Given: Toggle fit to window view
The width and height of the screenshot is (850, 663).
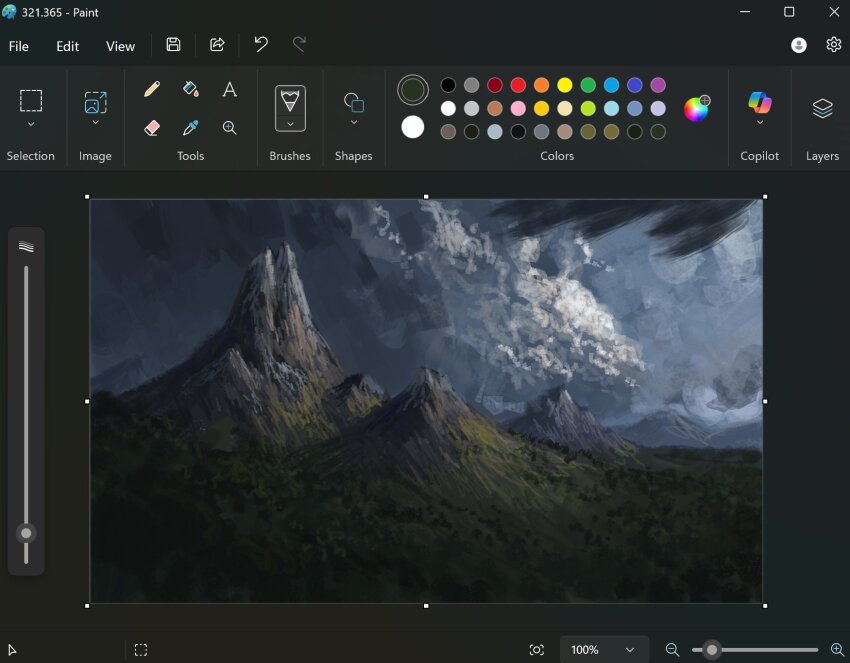Looking at the screenshot, I should (x=537, y=650).
